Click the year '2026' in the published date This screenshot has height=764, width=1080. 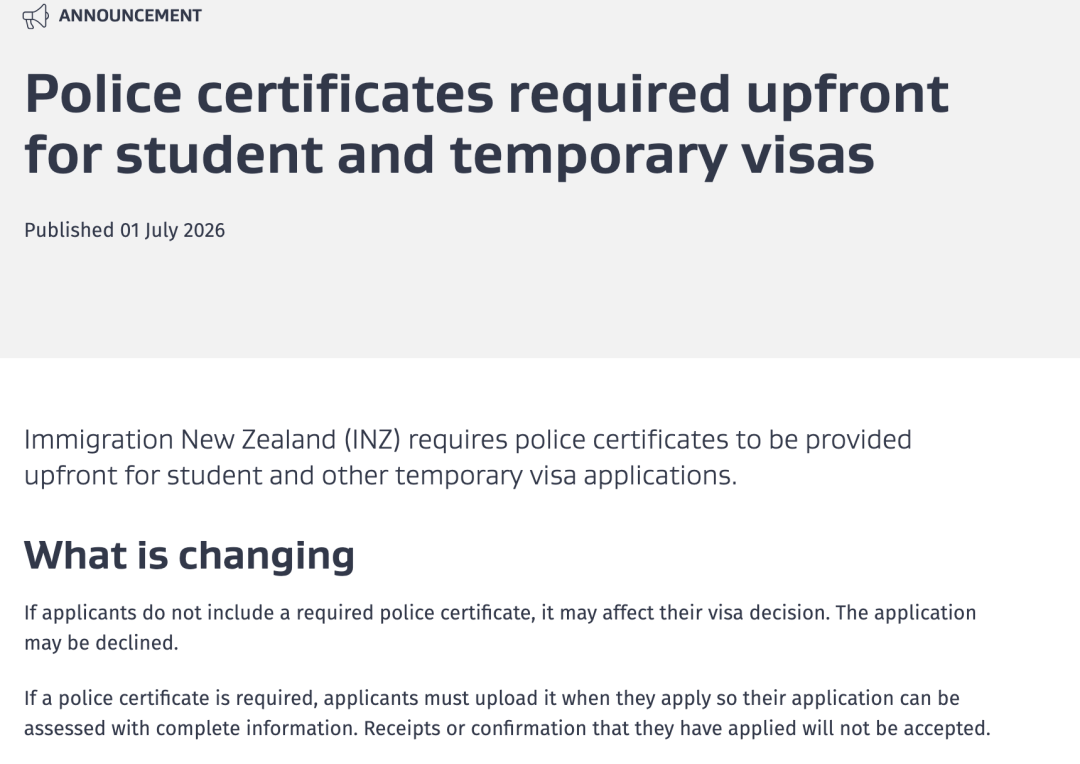point(204,230)
